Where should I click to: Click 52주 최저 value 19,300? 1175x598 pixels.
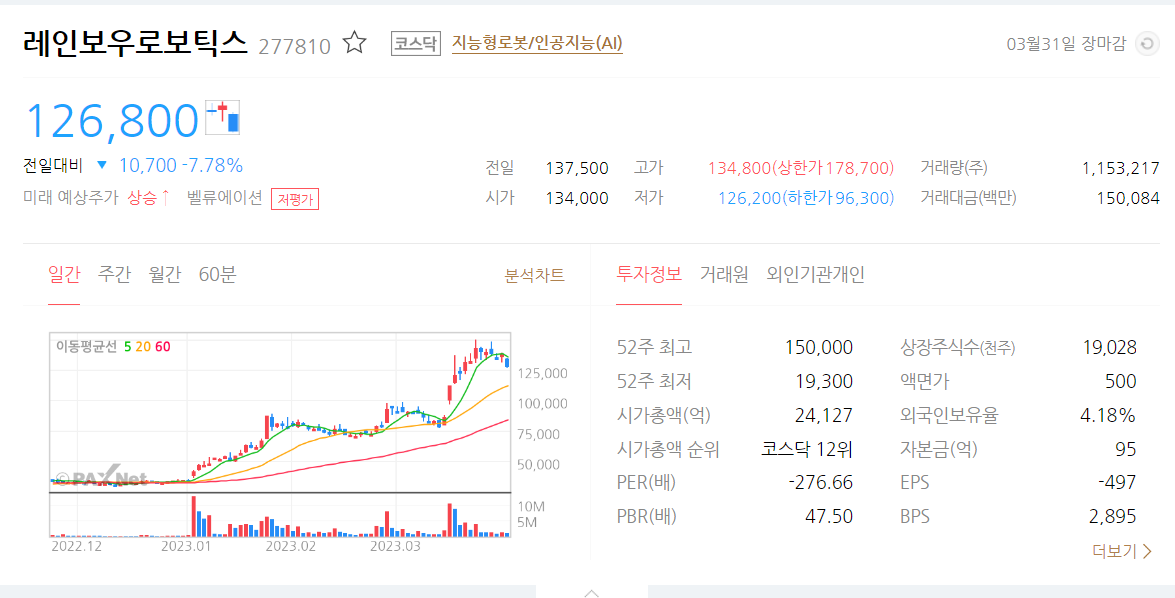click(824, 381)
